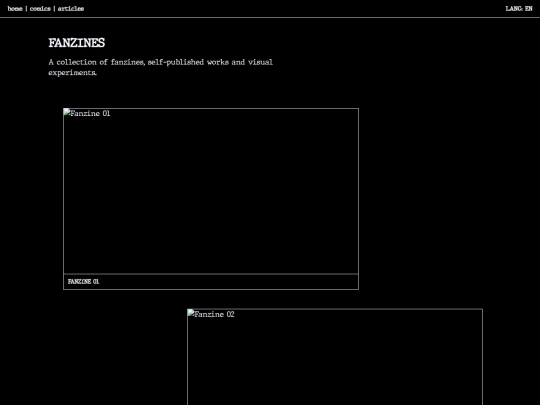This screenshot has height=405, width=540.
Task: Go to the home link
Action: pos(15,9)
